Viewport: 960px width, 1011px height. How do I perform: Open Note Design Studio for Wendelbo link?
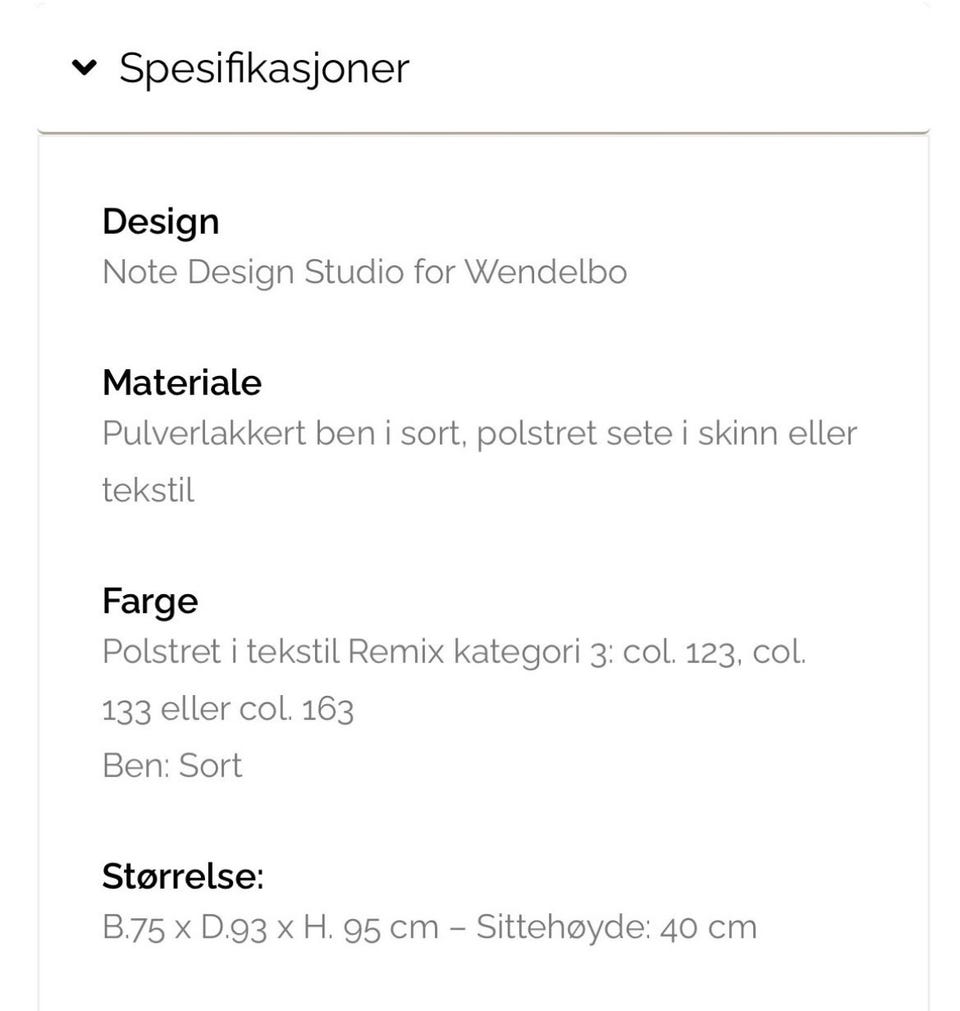[x=364, y=272]
